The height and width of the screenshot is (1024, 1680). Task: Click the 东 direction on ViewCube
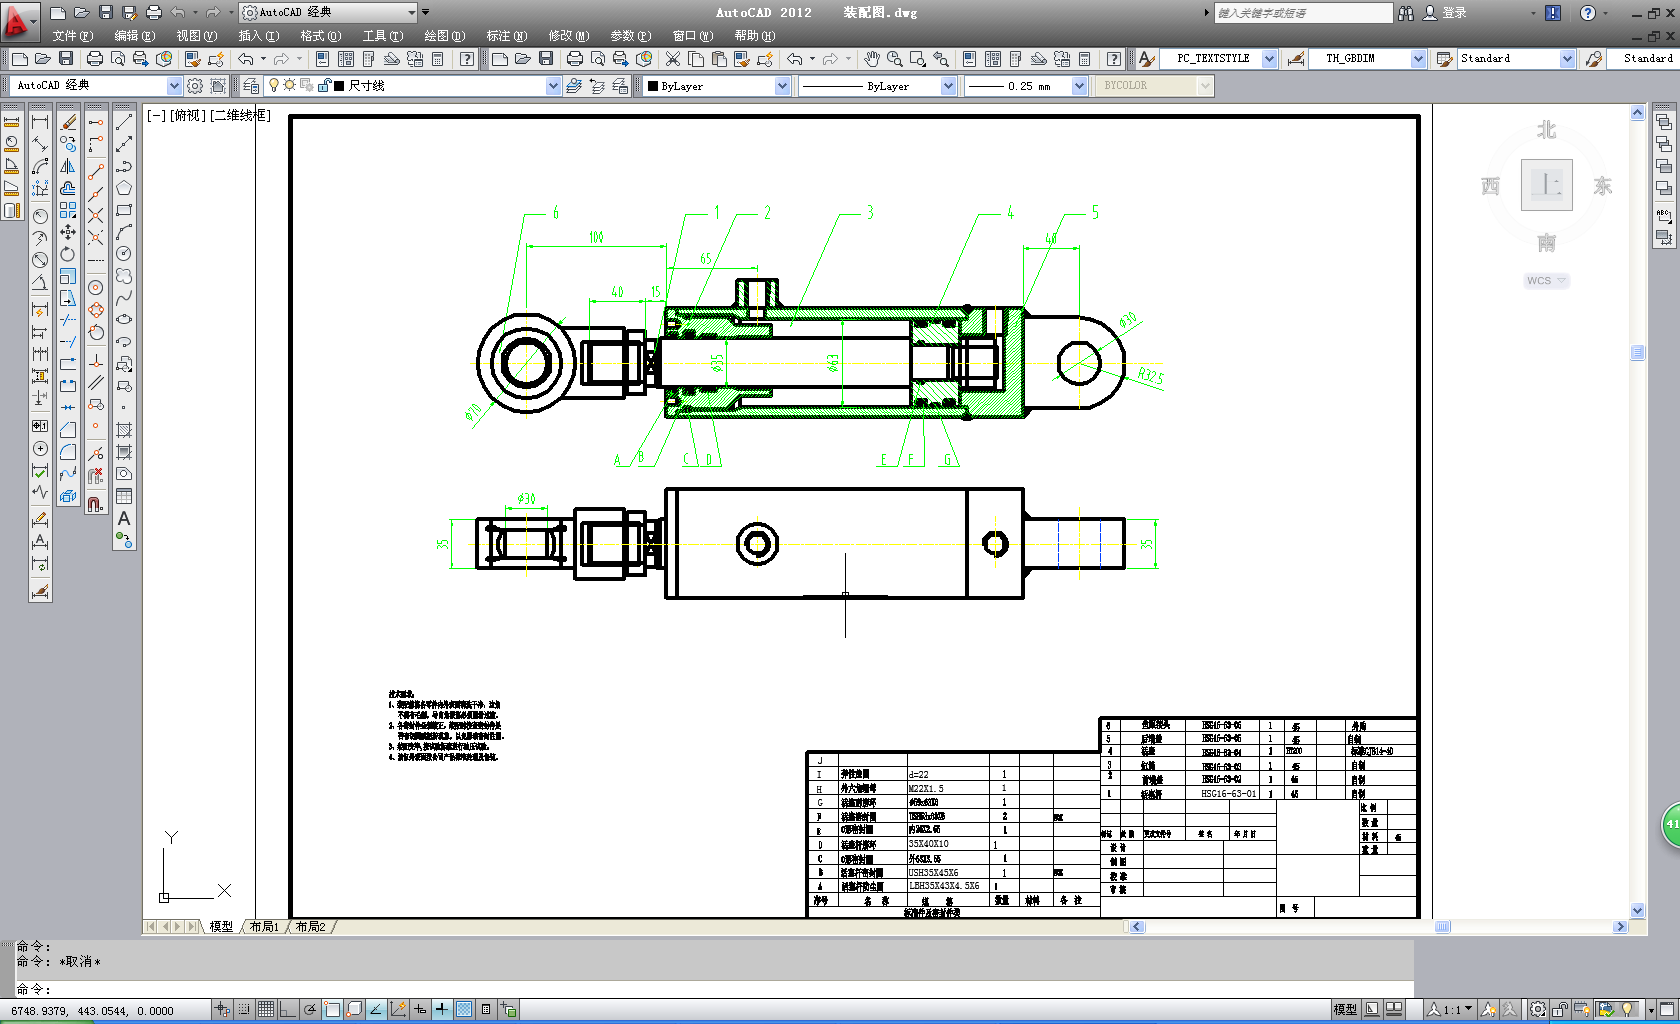1603,186
